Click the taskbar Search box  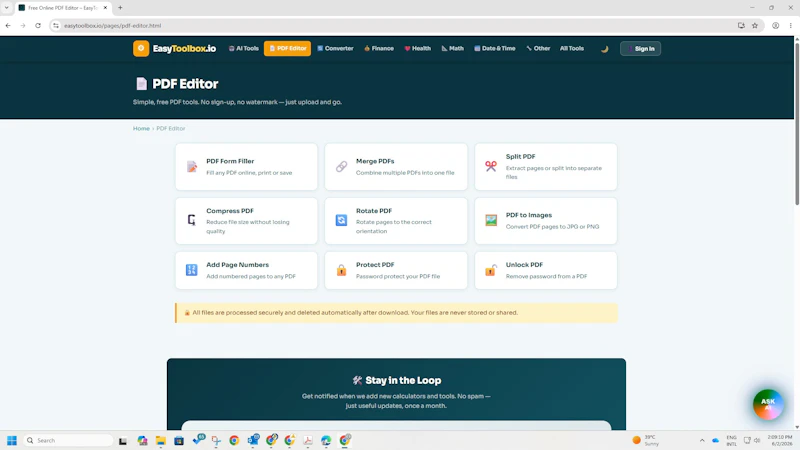(x=68, y=440)
